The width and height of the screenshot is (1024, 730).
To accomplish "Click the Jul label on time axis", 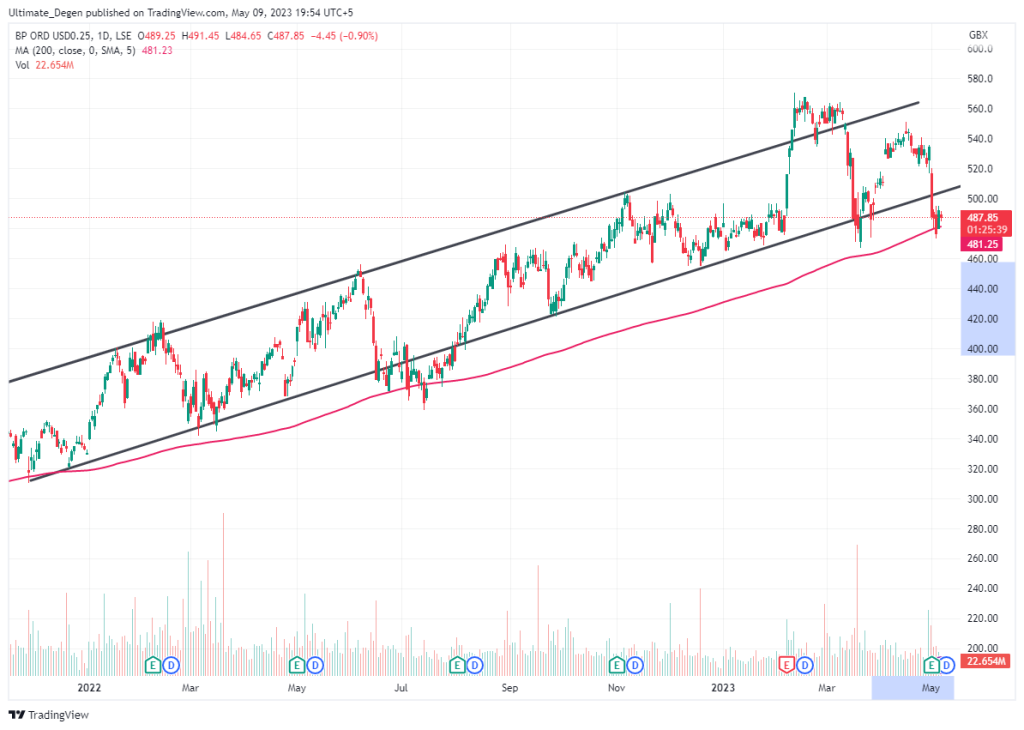I will [x=401, y=688].
